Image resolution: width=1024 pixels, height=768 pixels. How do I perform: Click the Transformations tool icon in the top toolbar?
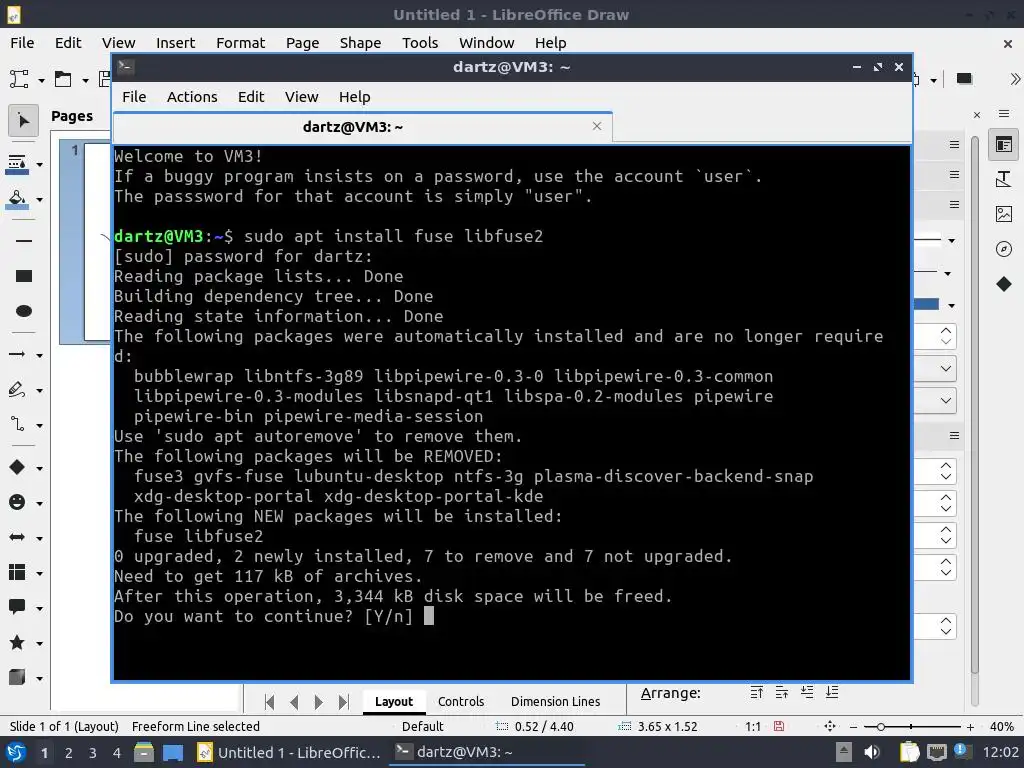click(20, 79)
